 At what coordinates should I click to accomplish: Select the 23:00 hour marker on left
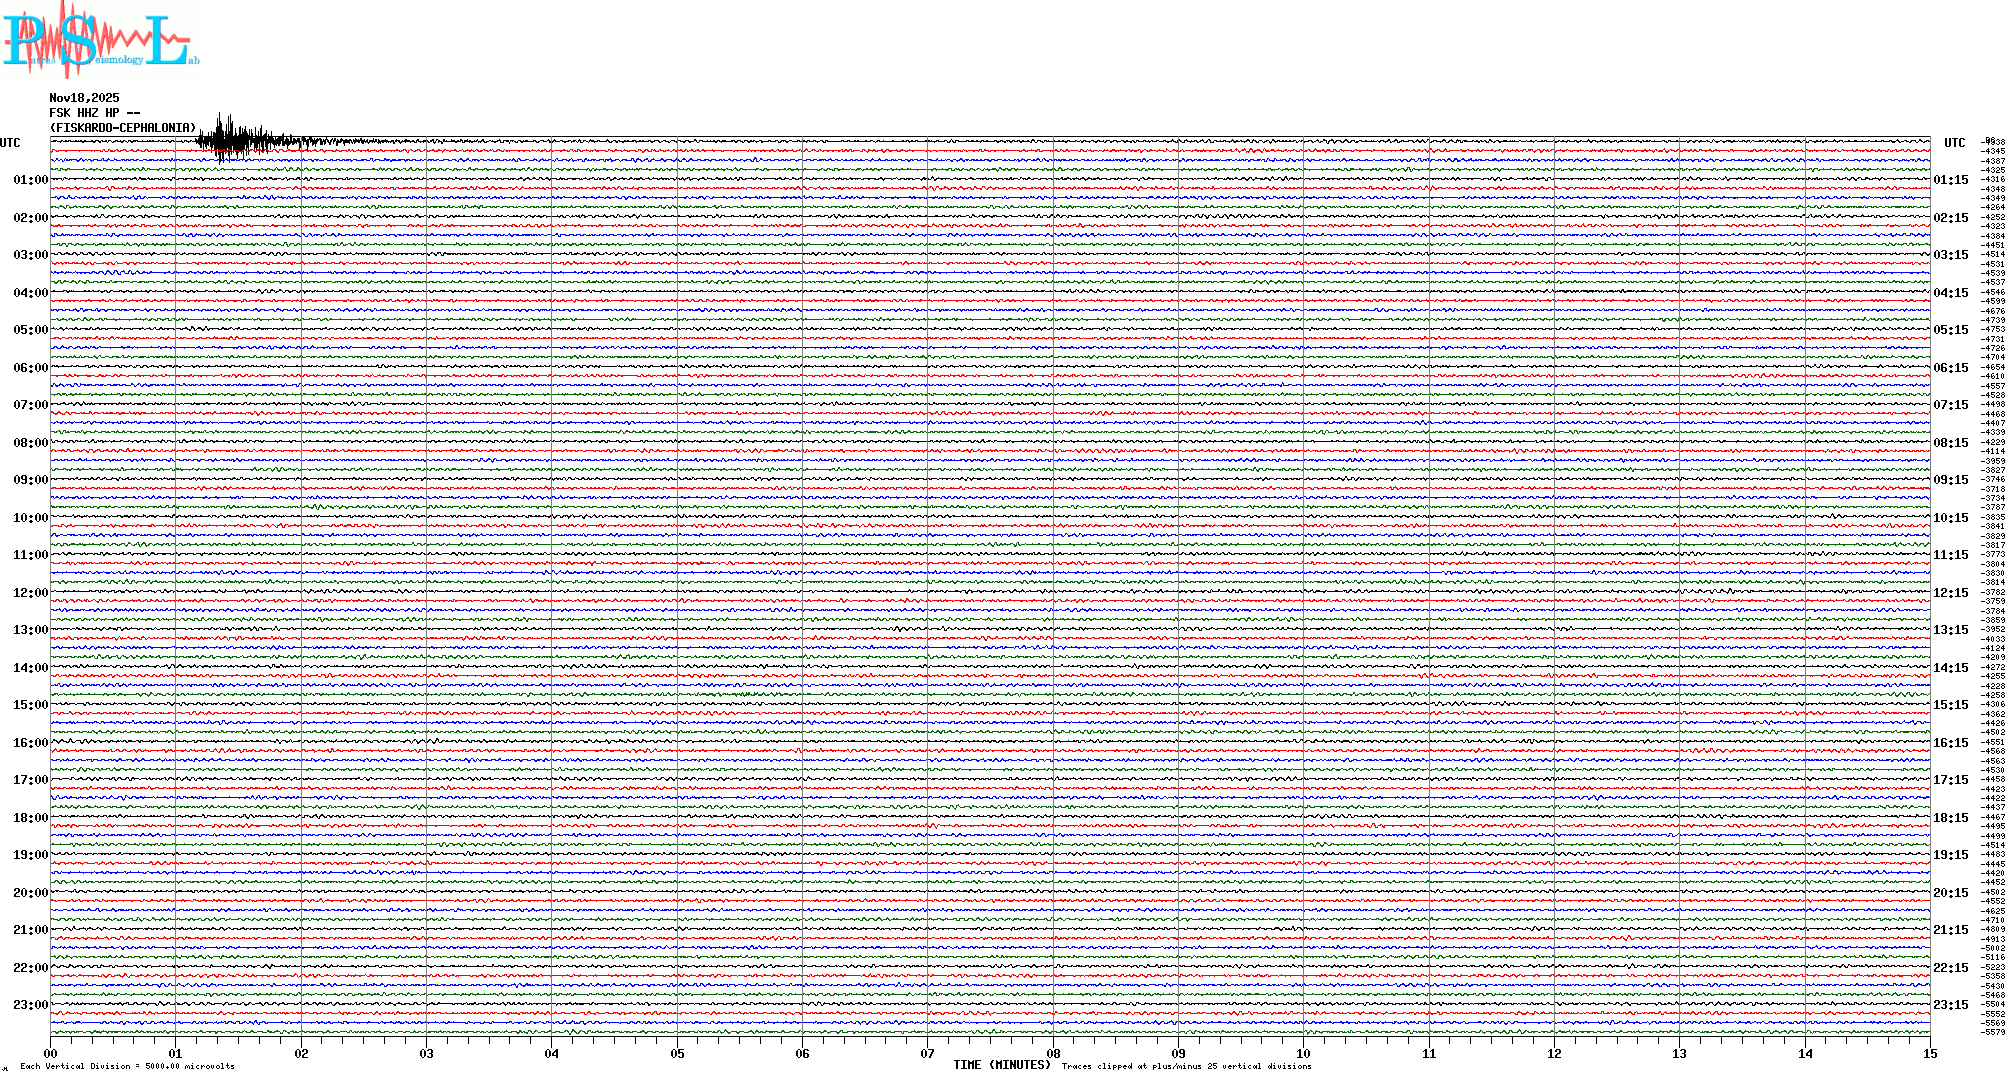[30, 1005]
